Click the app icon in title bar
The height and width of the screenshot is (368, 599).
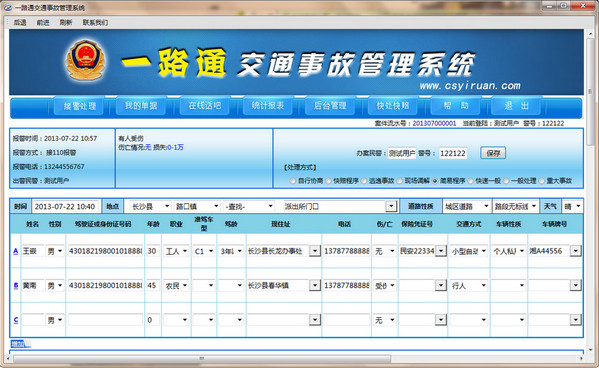7,7
